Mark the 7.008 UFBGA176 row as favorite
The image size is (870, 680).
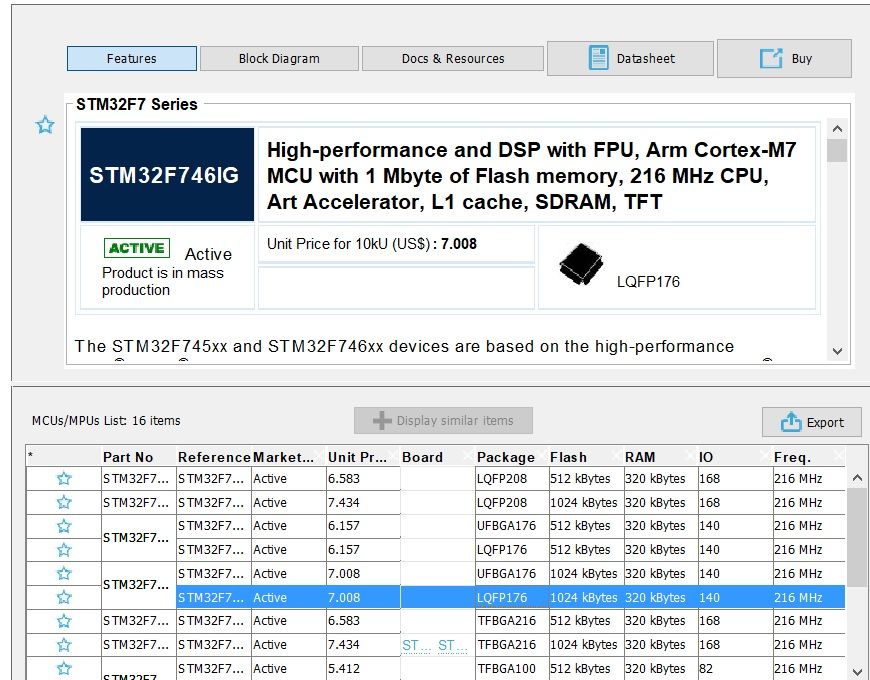click(64, 573)
